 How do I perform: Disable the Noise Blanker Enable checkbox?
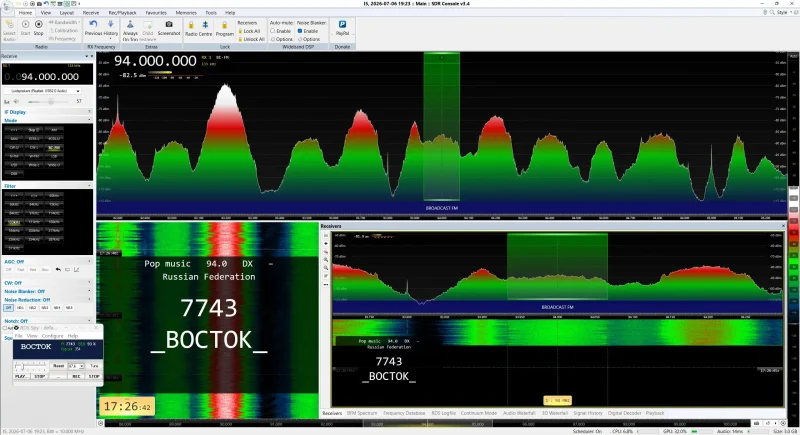coord(300,31)
